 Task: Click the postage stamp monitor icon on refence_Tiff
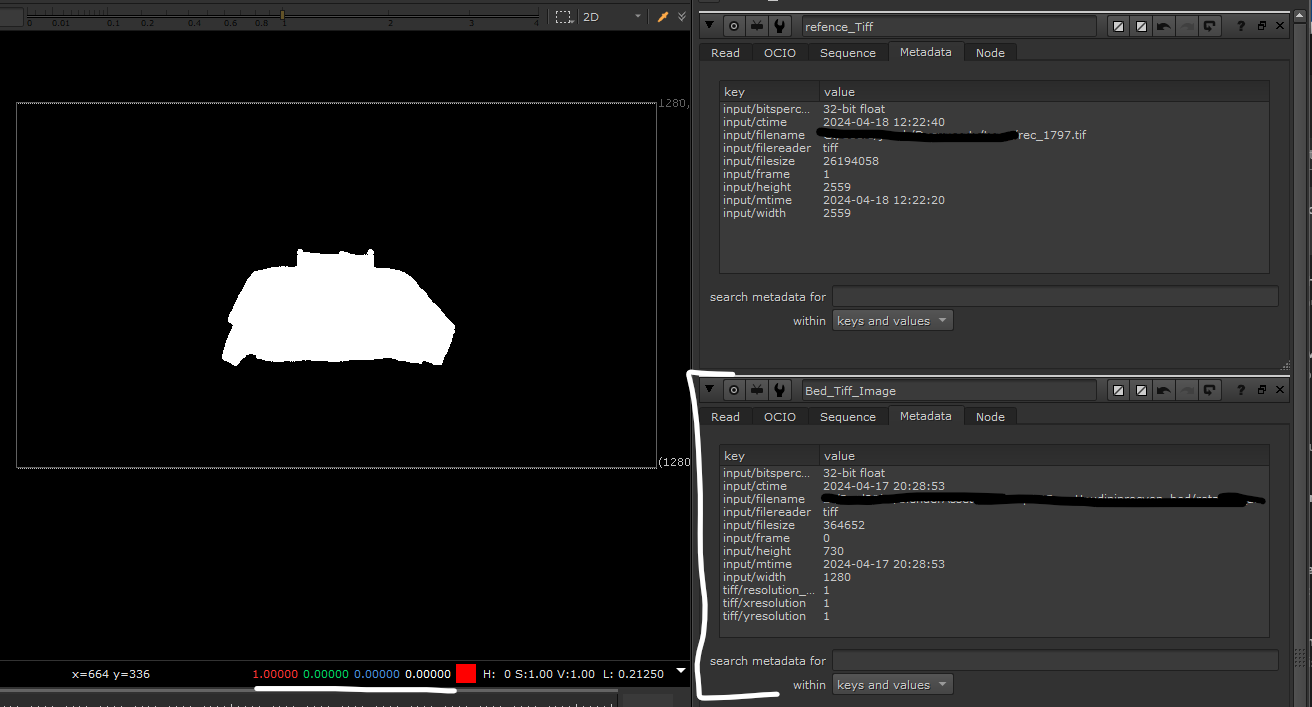click(757, 25)
